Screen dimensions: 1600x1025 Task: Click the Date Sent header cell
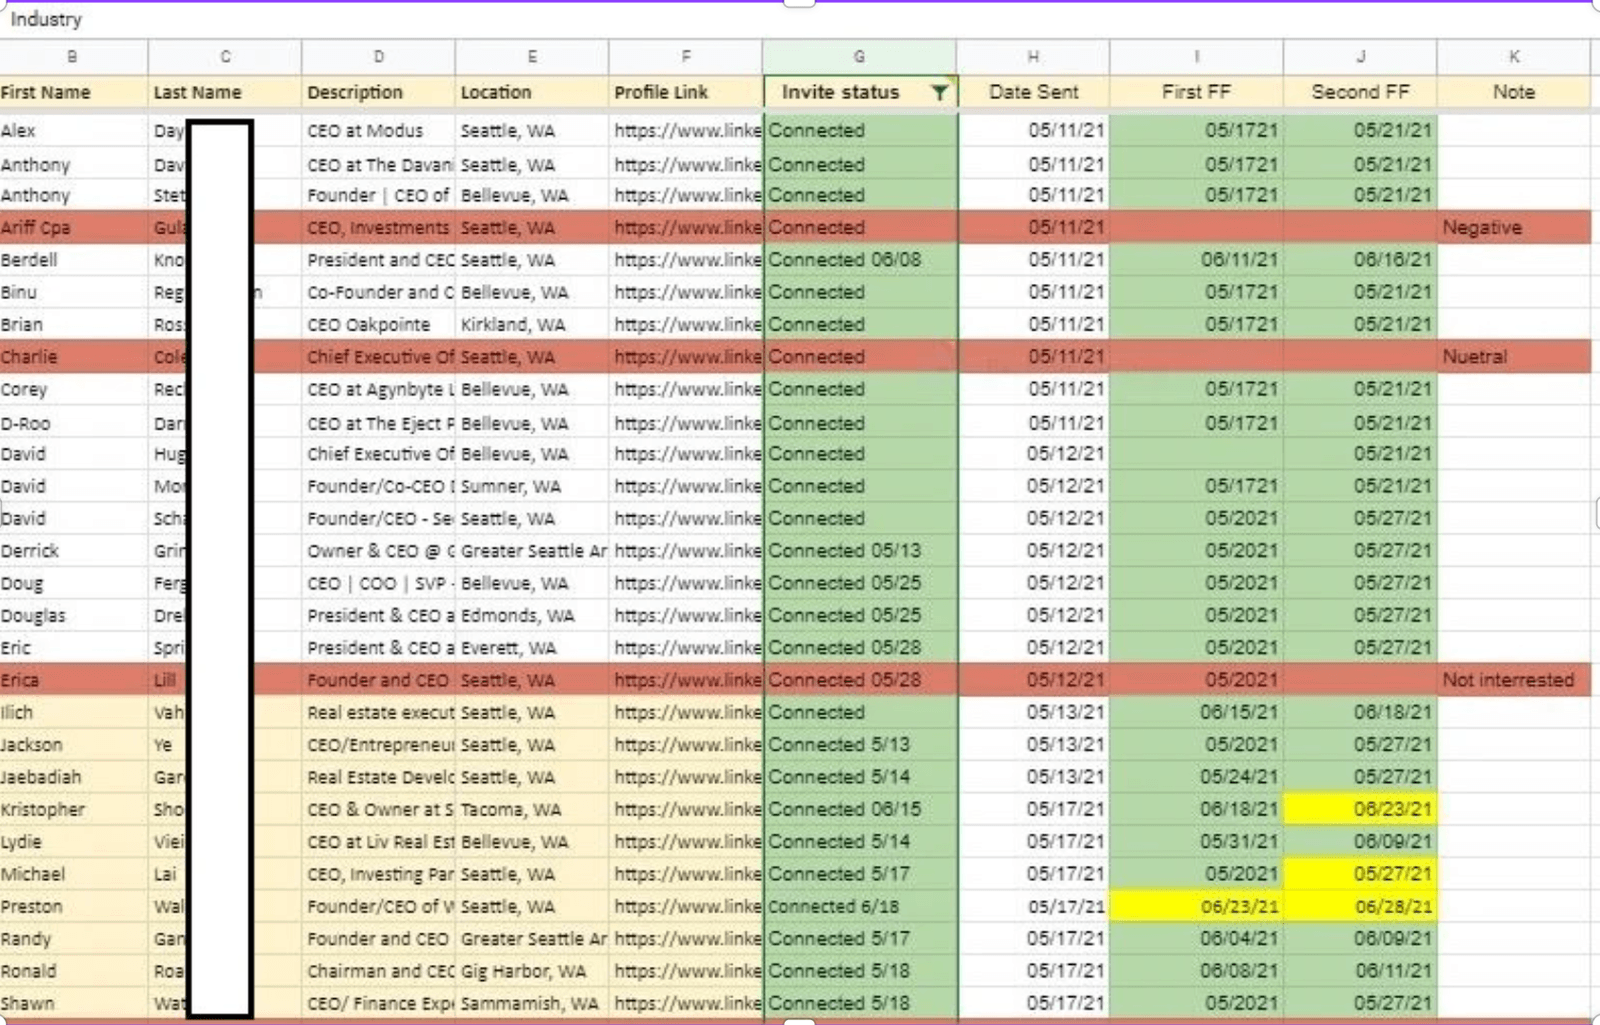1033,92
